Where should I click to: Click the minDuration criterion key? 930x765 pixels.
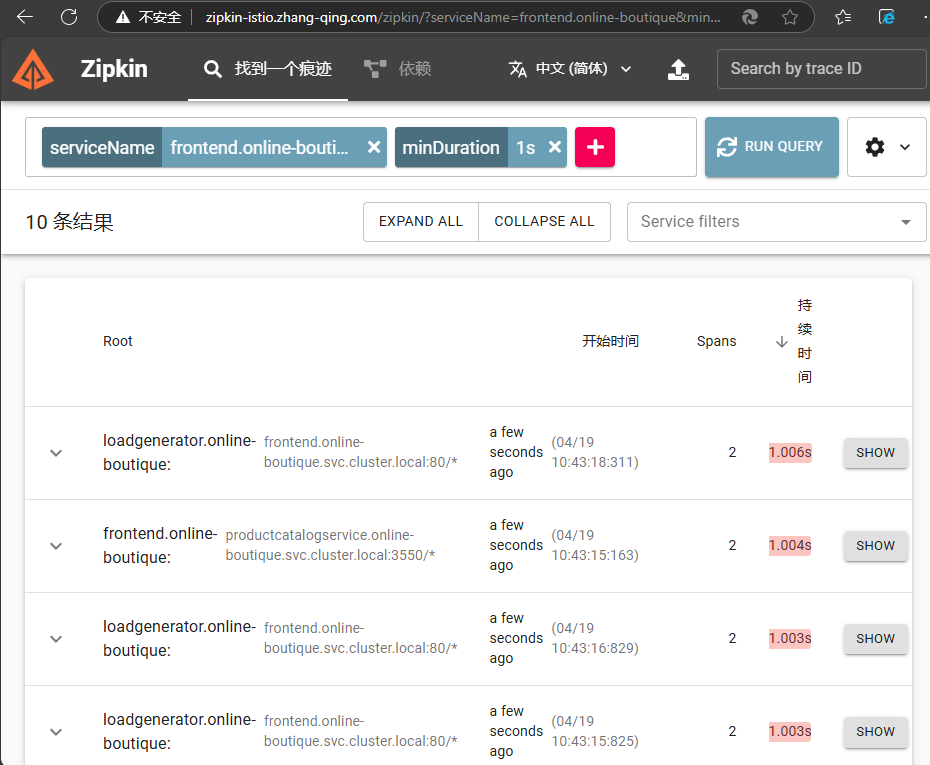tap(451, 147)
